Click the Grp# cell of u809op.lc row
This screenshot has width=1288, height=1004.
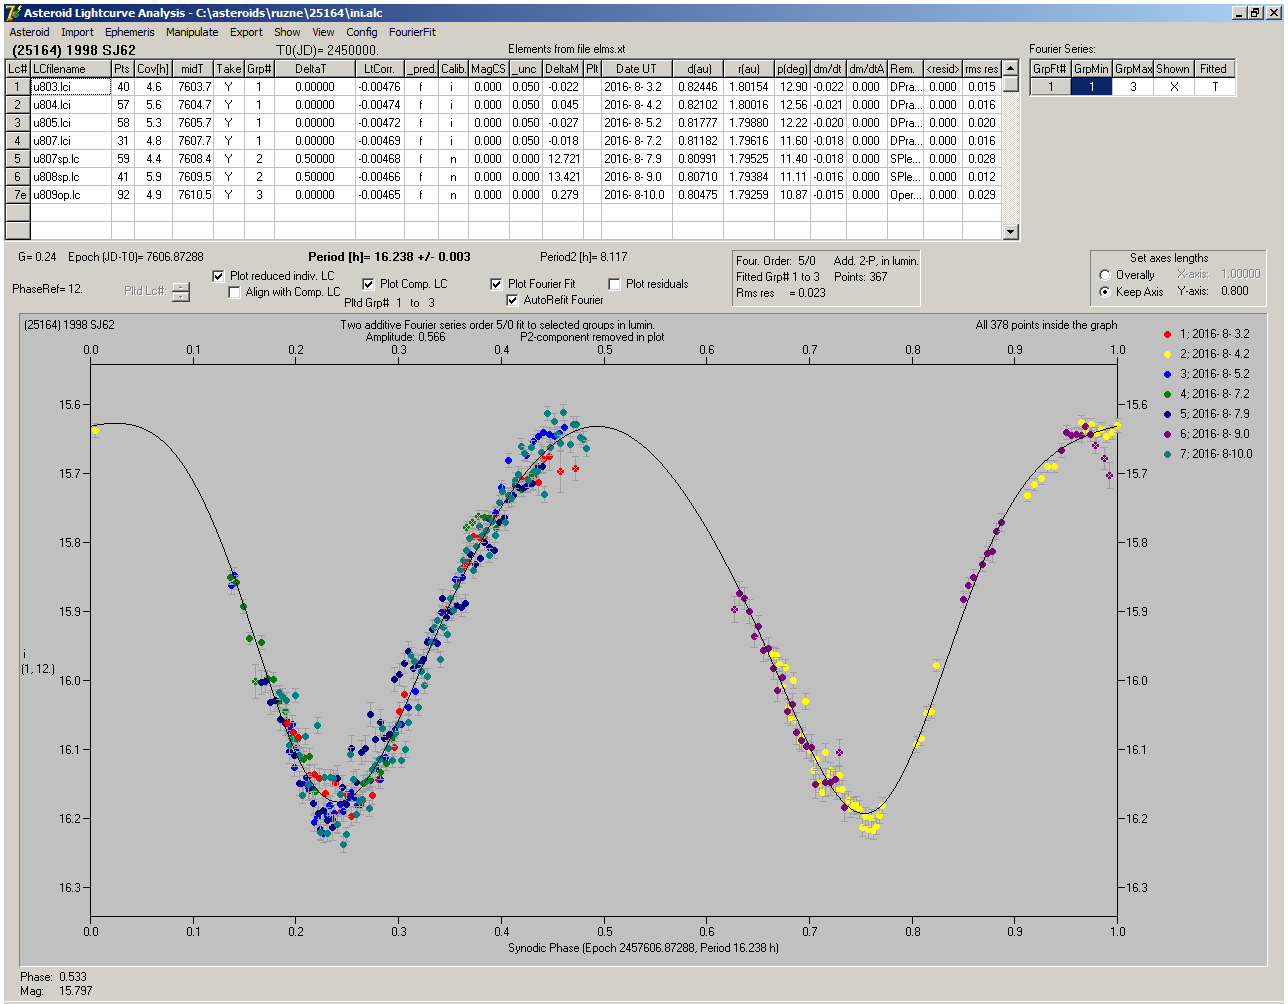pos(258,195)
